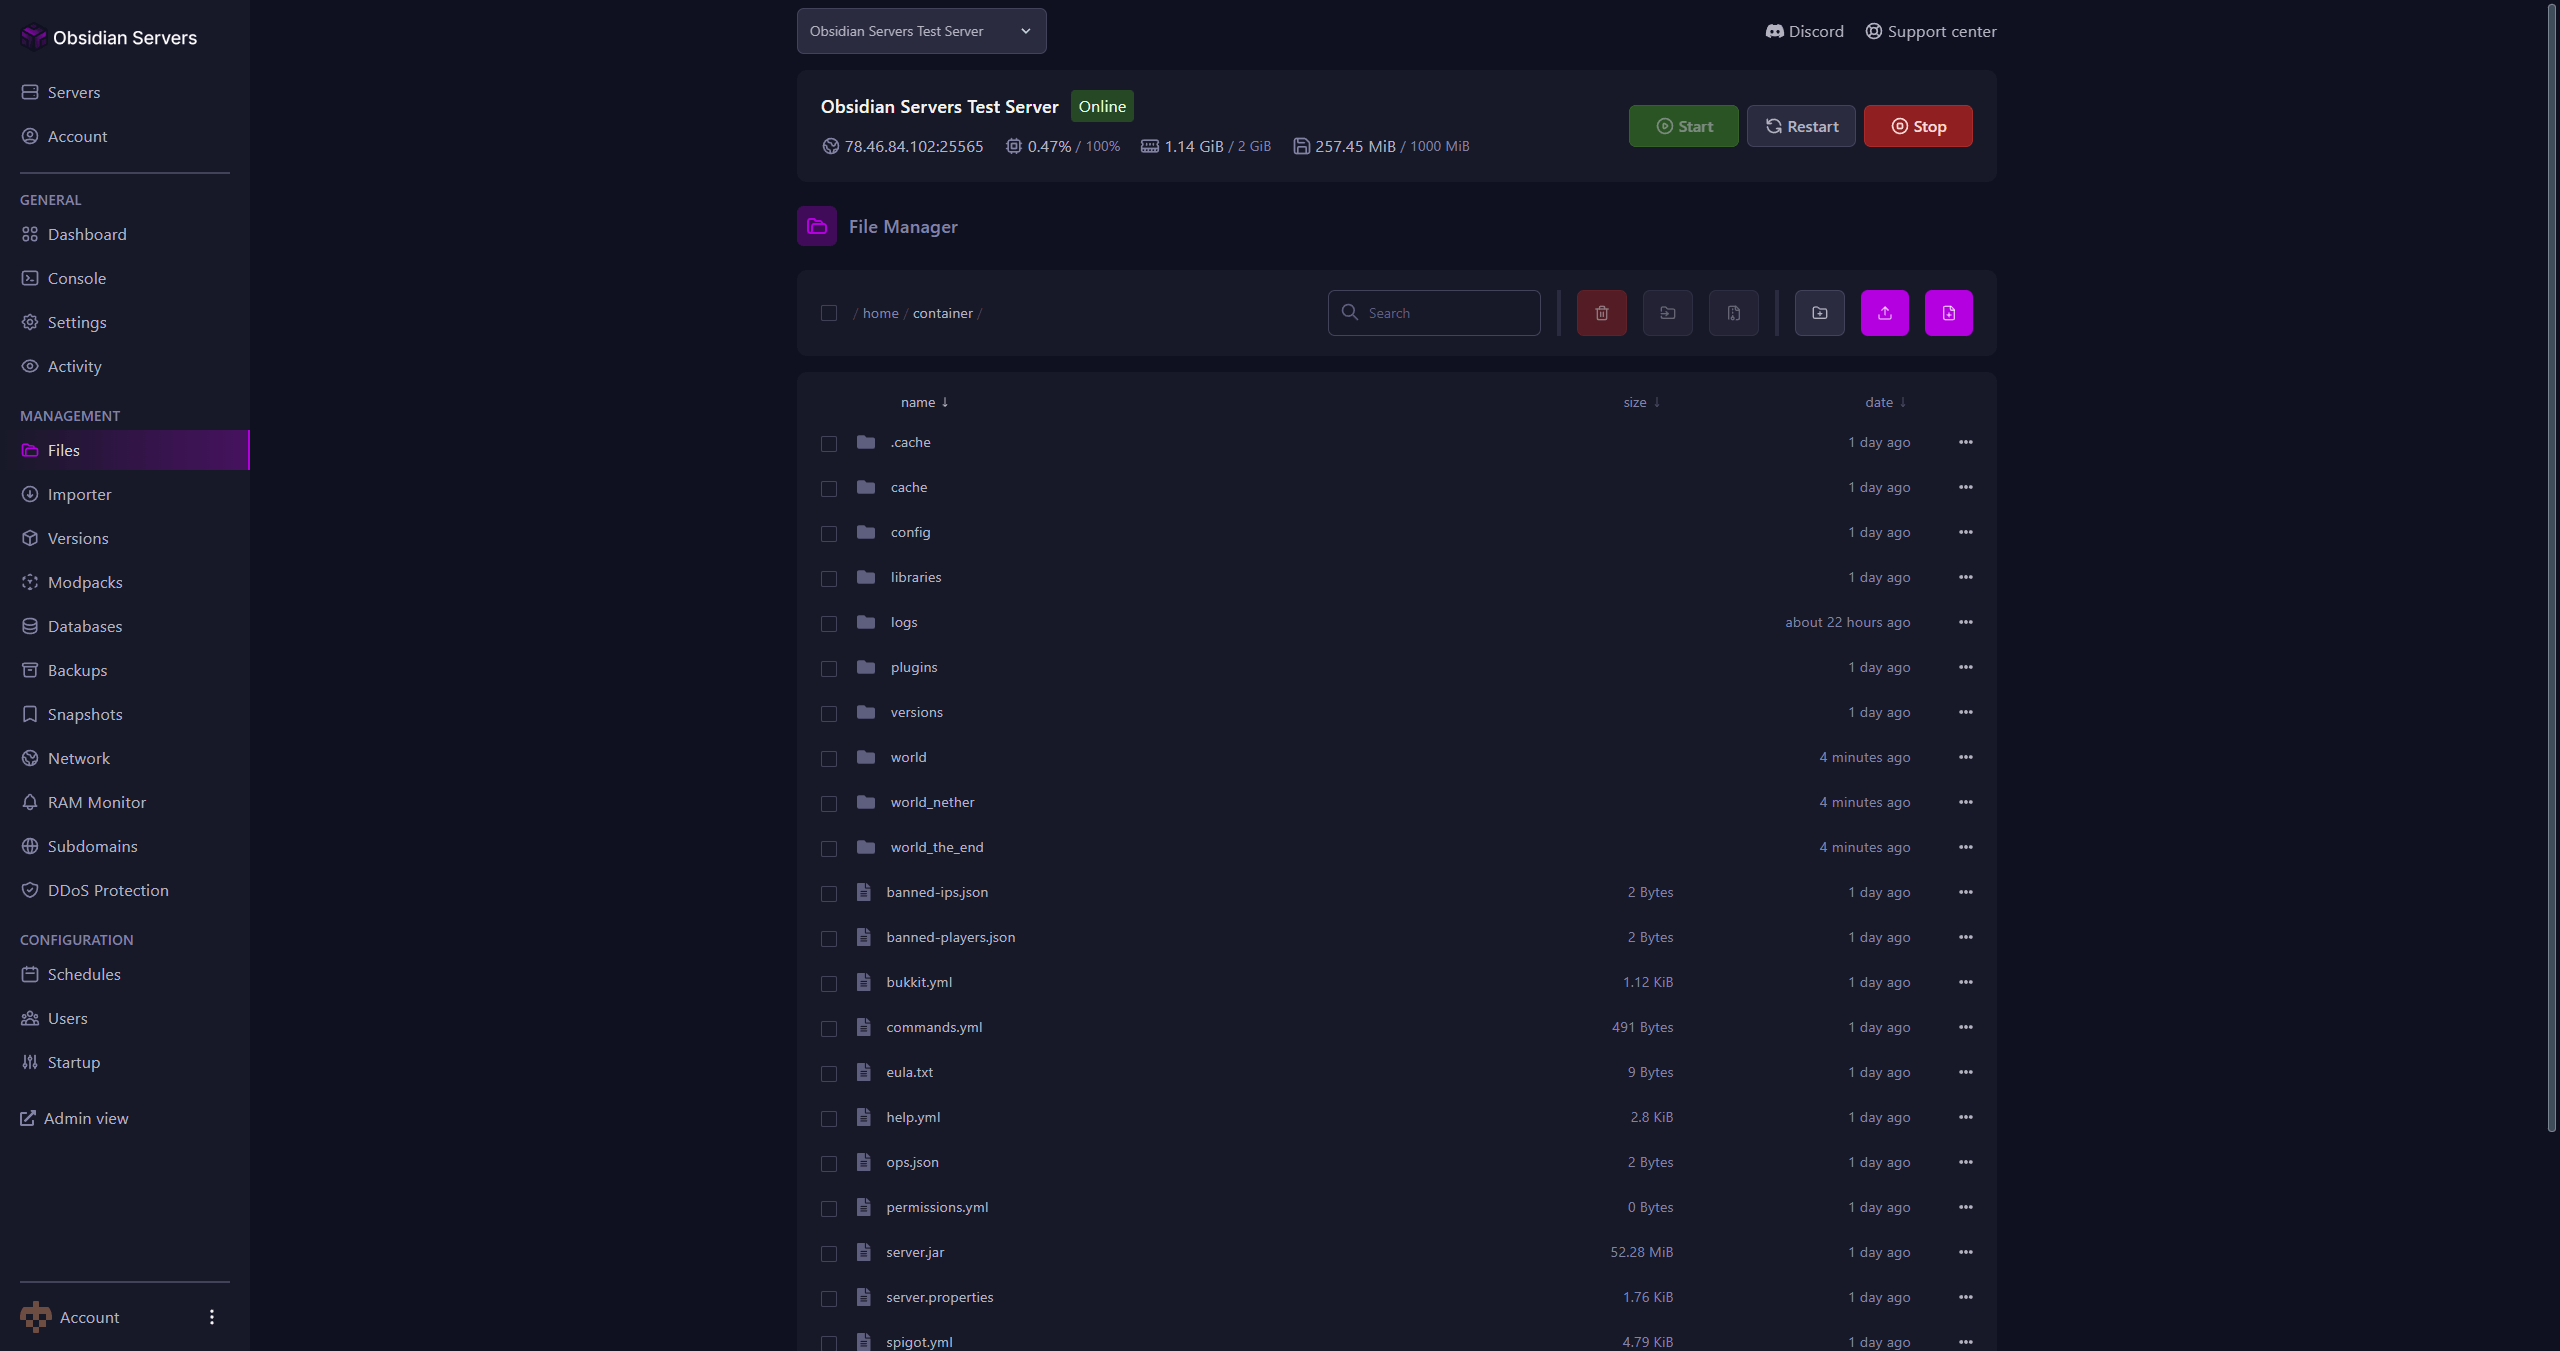Open the server selector dropdown
The height and width of the screenshot is (1351, 2560).
pyautogui.click(x=921, y=31)
